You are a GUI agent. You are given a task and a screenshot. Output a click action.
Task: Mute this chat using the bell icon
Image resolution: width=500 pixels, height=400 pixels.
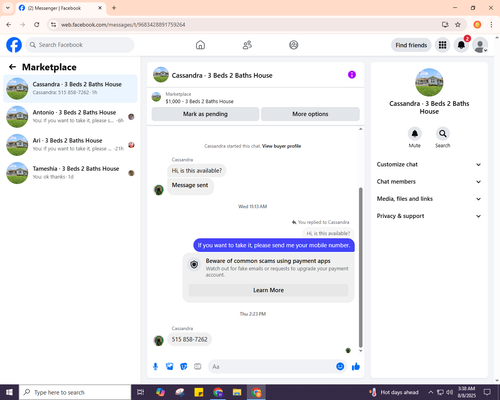tap(415, 134)
